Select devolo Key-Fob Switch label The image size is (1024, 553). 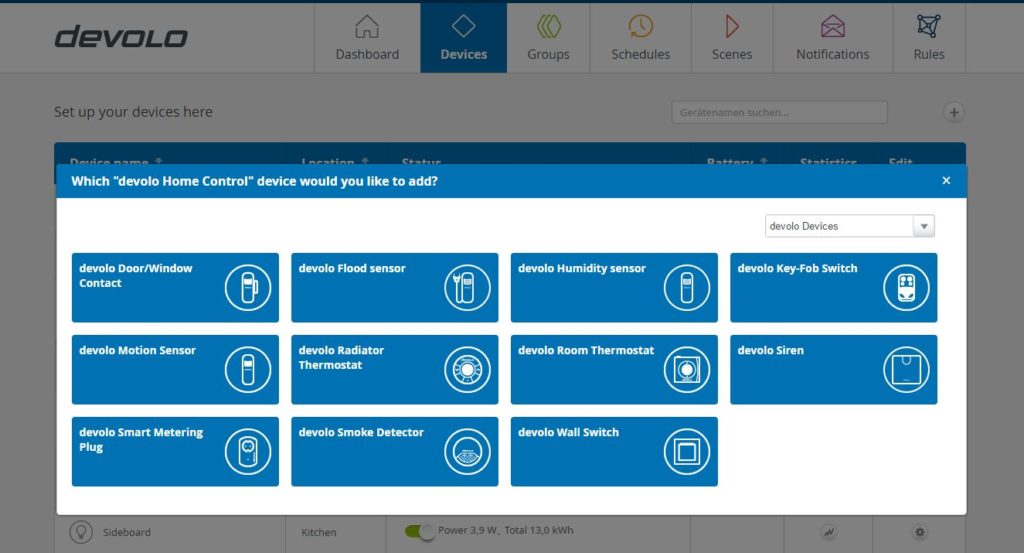coord(797,268)
